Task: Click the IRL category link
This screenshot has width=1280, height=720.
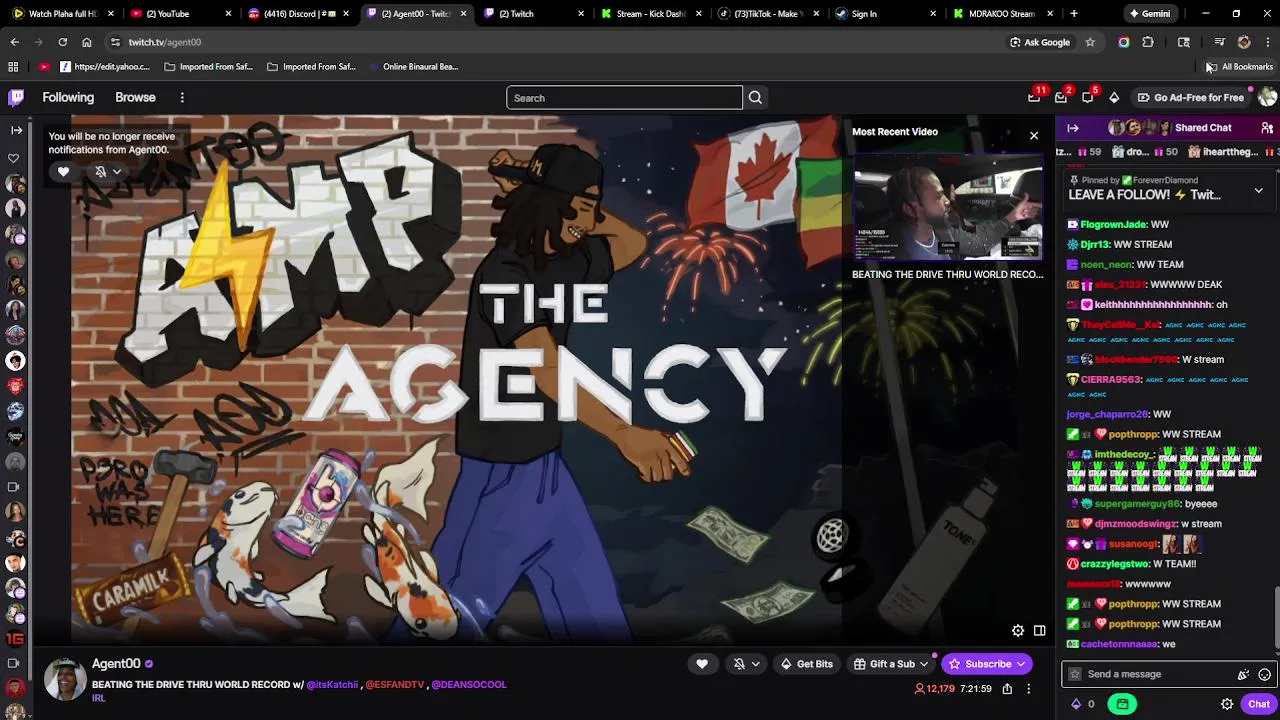Action: (98, 698)
